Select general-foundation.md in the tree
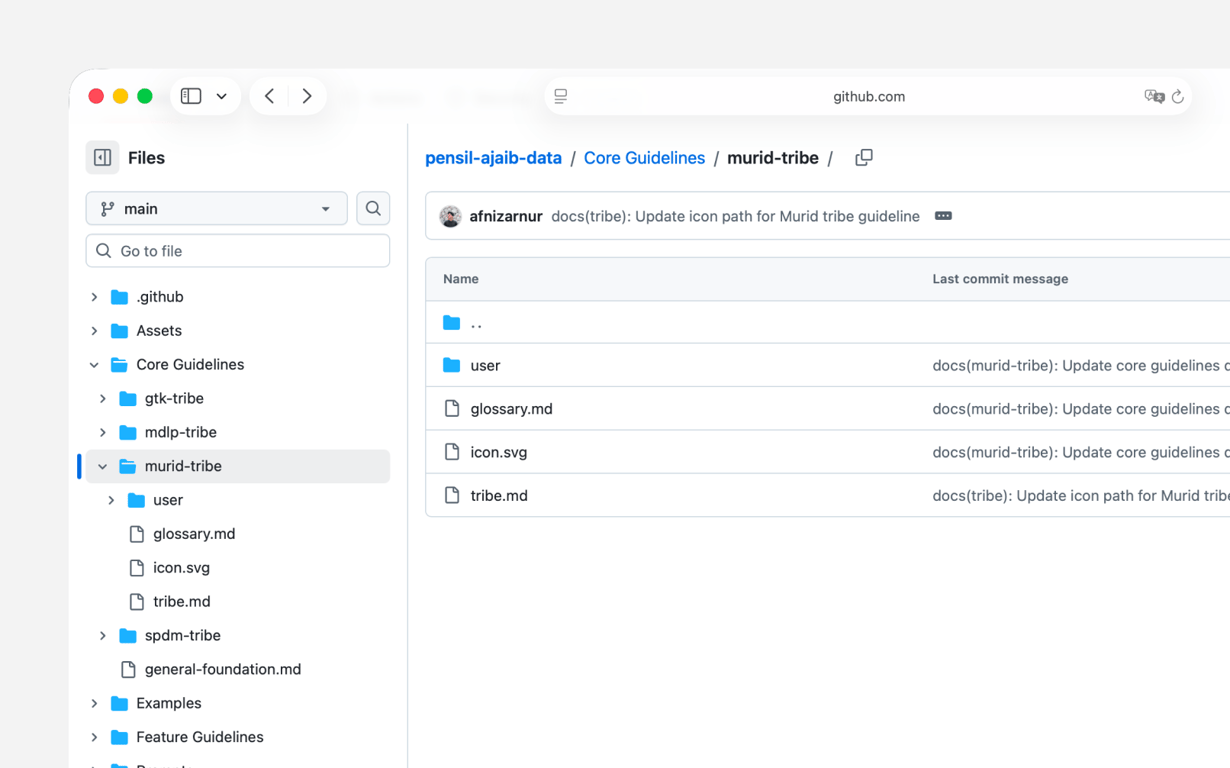This screenshot has width=1230, height=768. (223, 669)
